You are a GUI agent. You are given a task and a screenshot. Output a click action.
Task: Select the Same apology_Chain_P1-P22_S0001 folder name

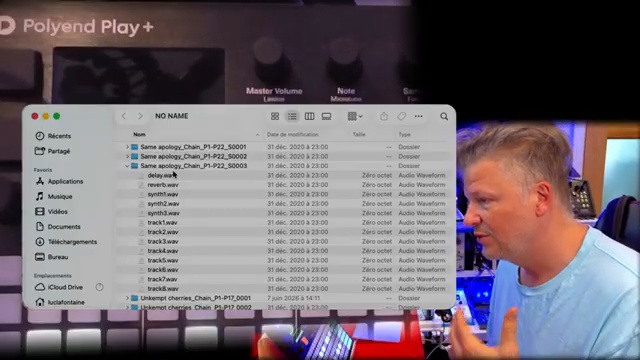click(x=193, y=147)
